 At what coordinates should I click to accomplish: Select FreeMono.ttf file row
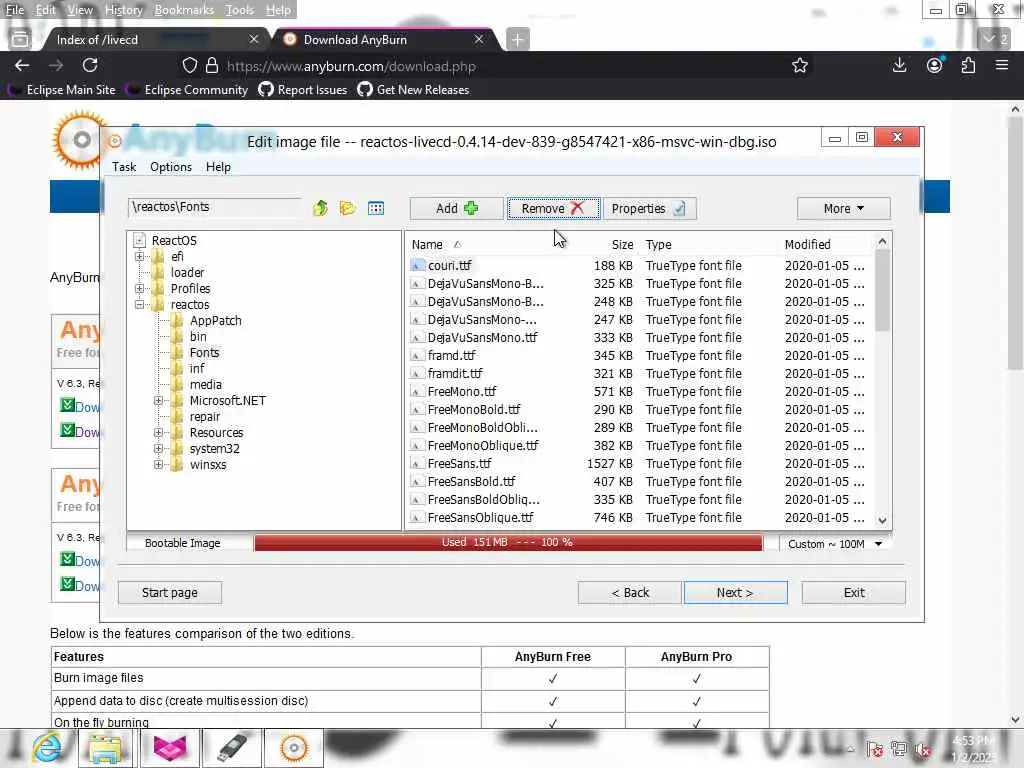coord(640,392)
